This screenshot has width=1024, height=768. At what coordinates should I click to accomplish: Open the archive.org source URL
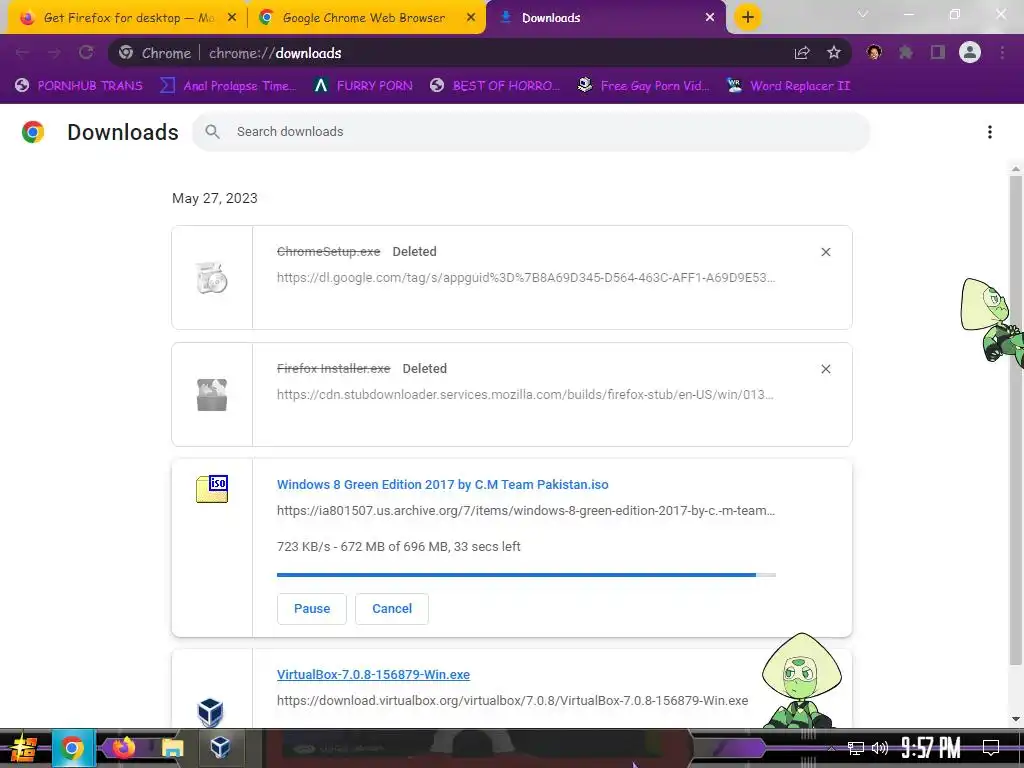(526, 511)
